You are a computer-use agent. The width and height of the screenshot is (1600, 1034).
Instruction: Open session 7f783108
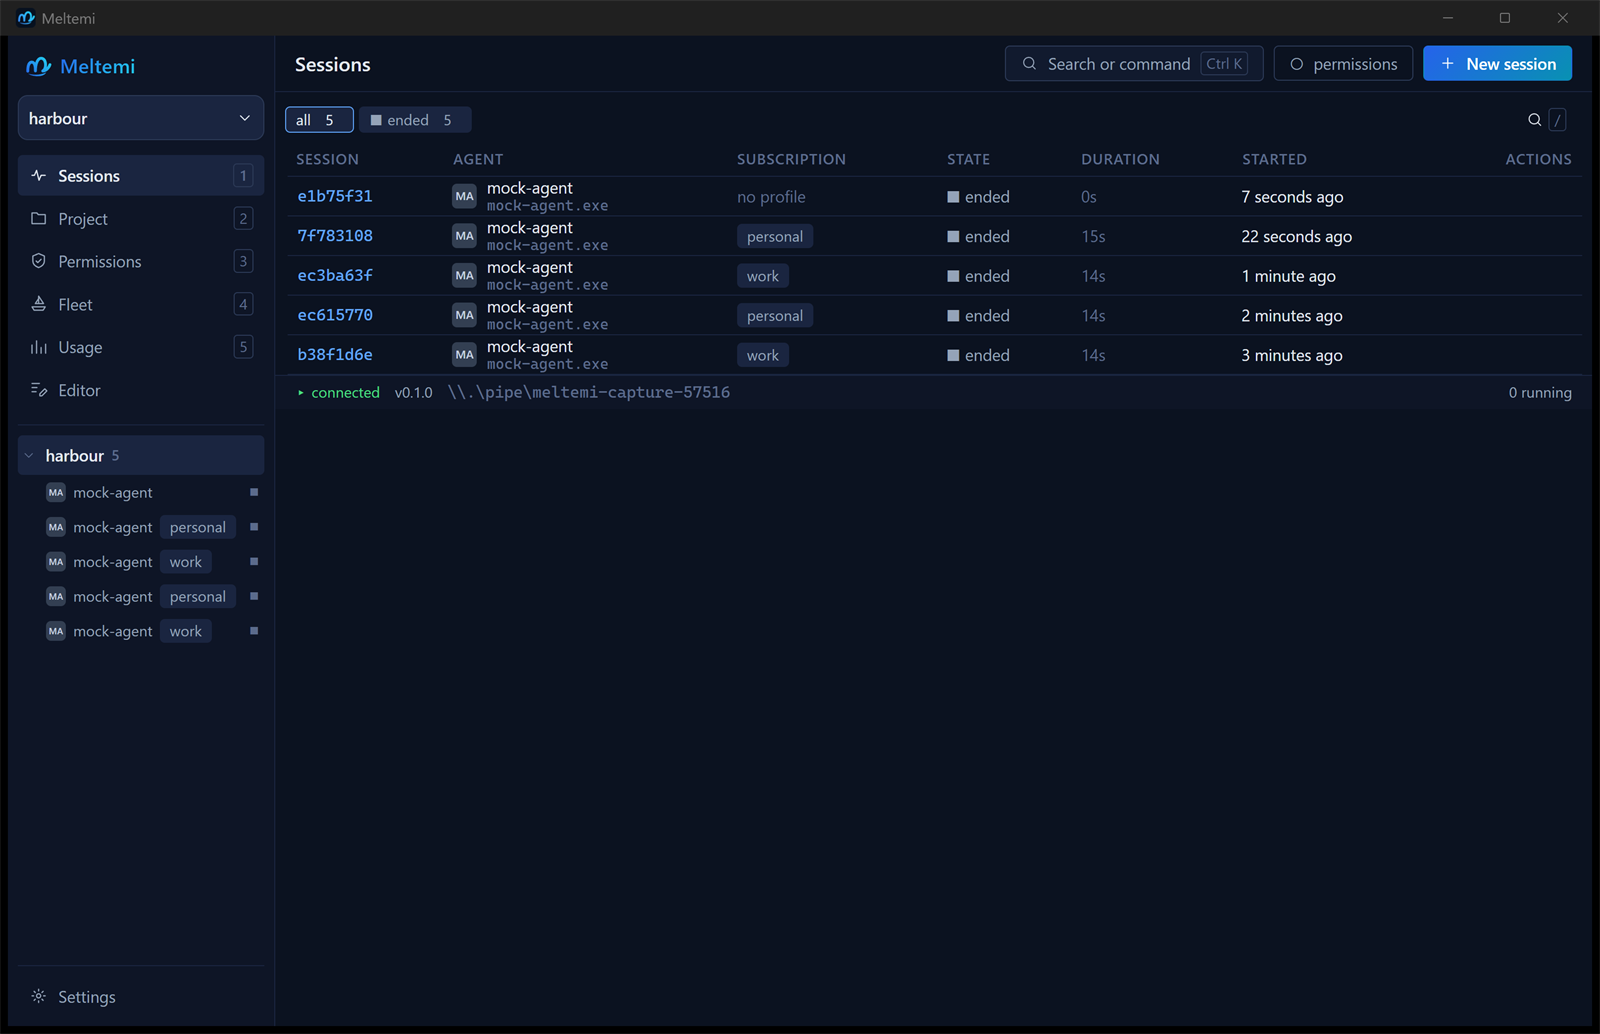pos(335,236)
